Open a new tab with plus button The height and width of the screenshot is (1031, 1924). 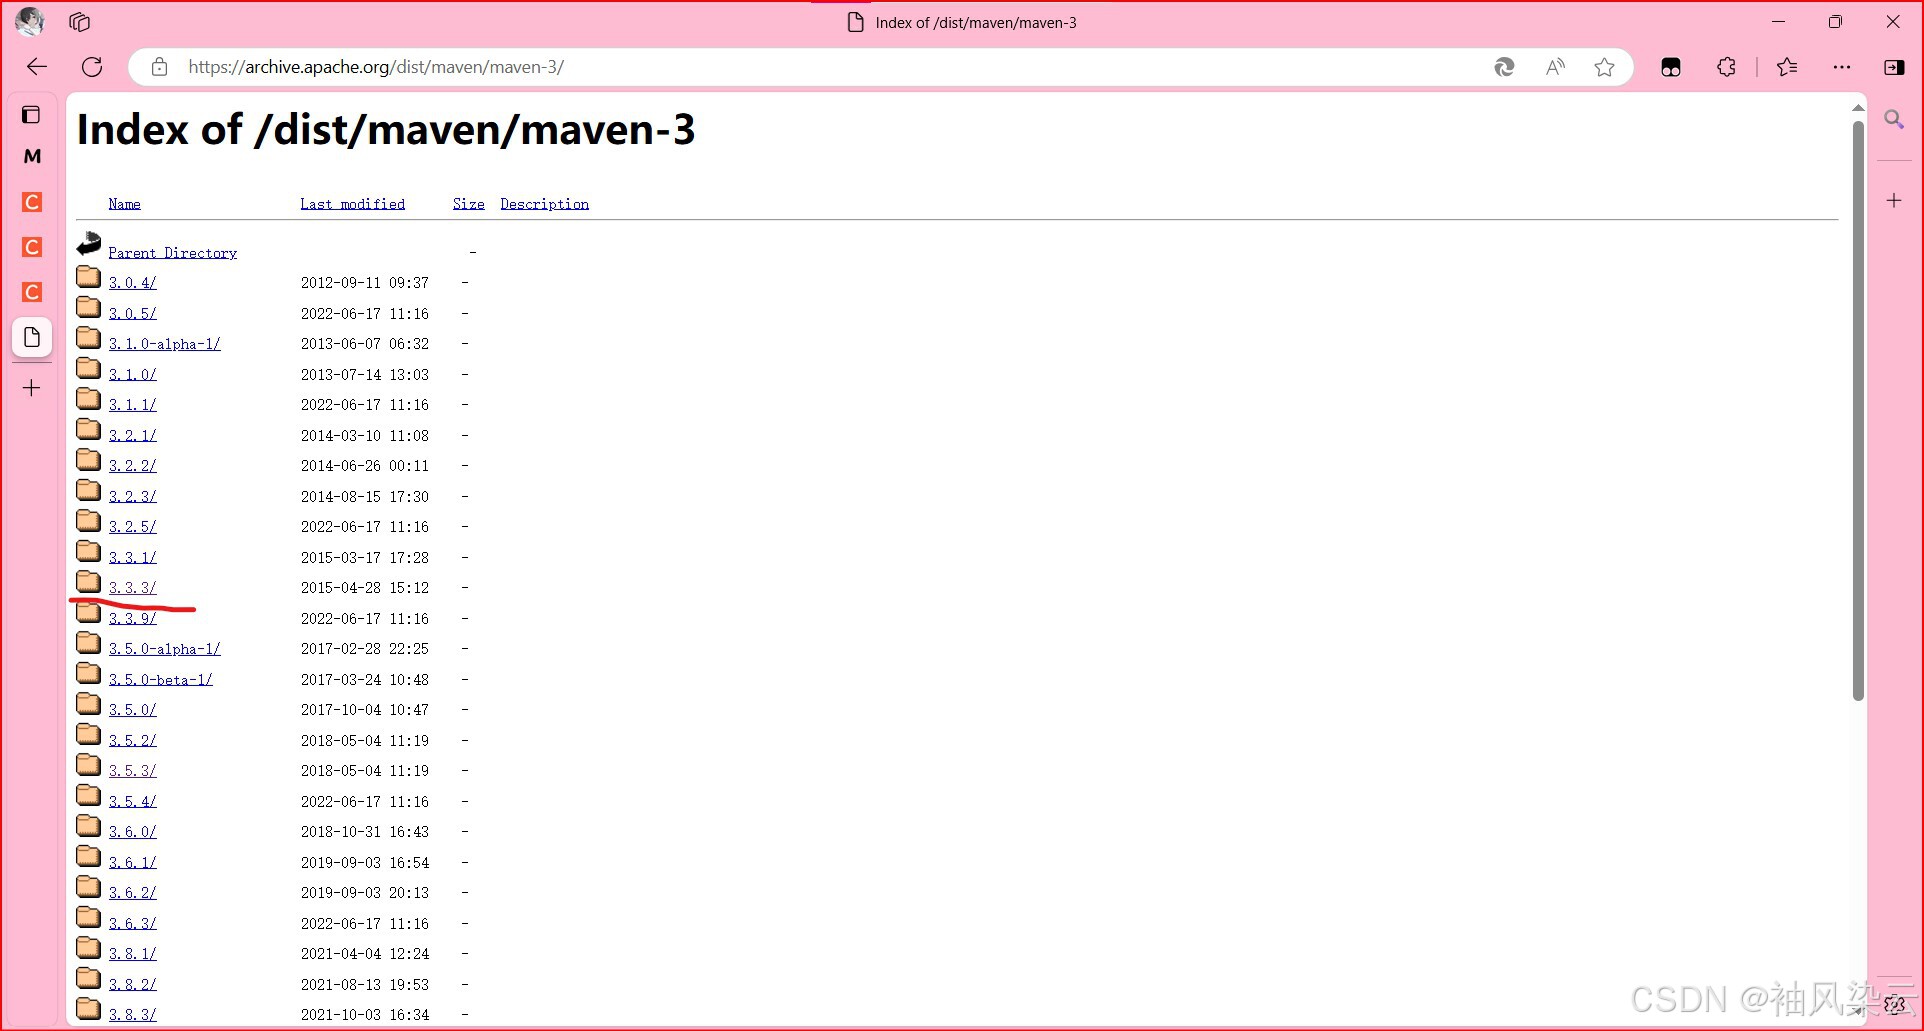(32, 388)
